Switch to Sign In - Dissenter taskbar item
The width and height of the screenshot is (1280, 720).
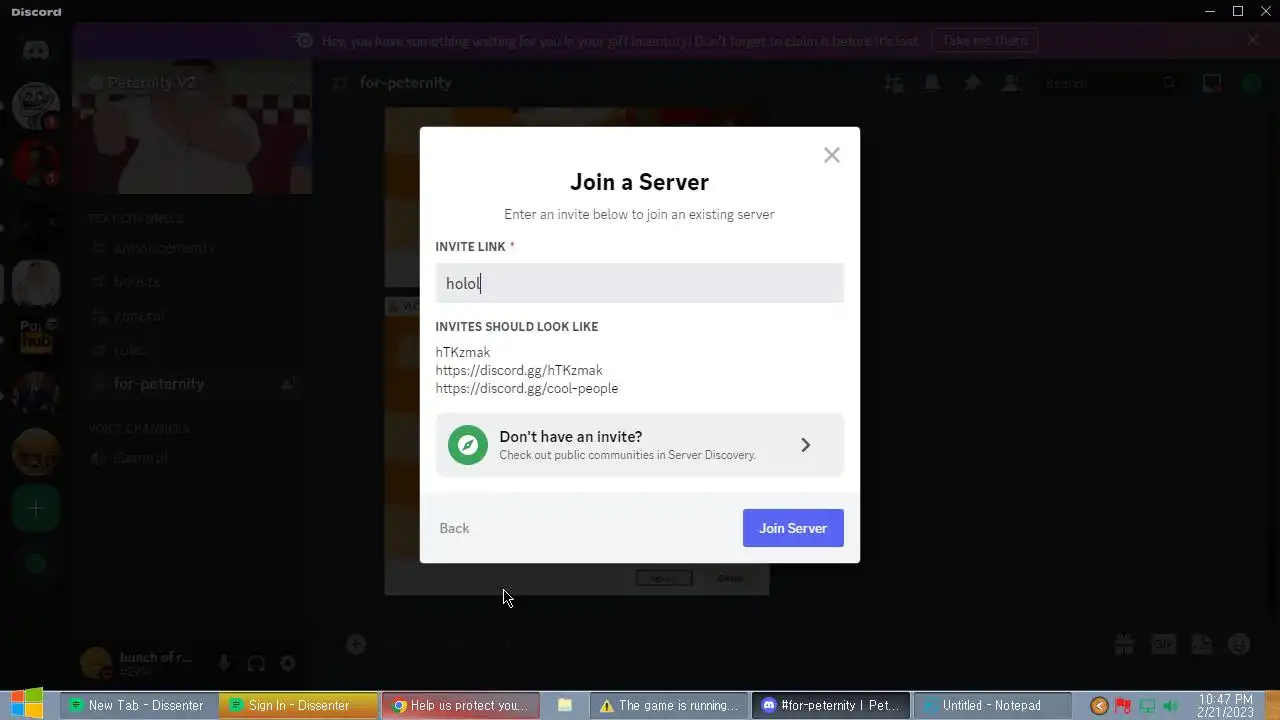point(299,705)
